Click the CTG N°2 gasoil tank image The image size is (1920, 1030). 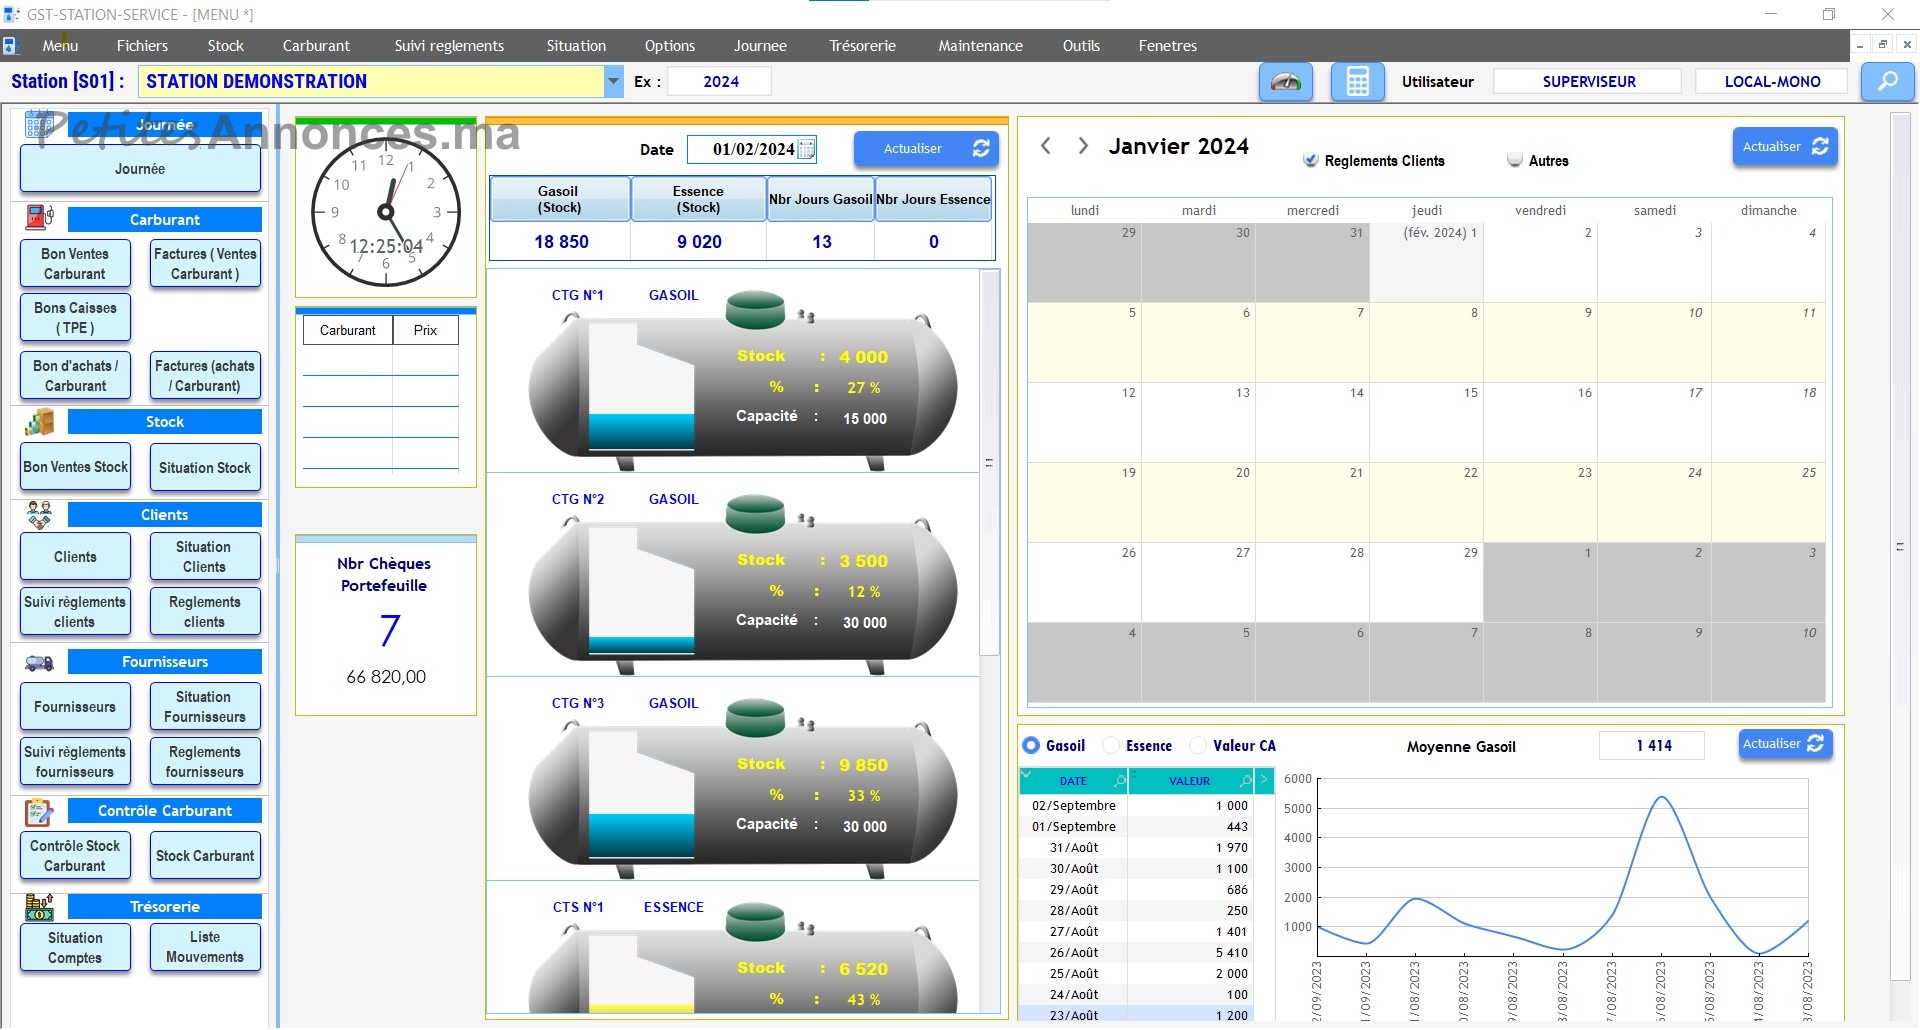click(x=742, y=586)
